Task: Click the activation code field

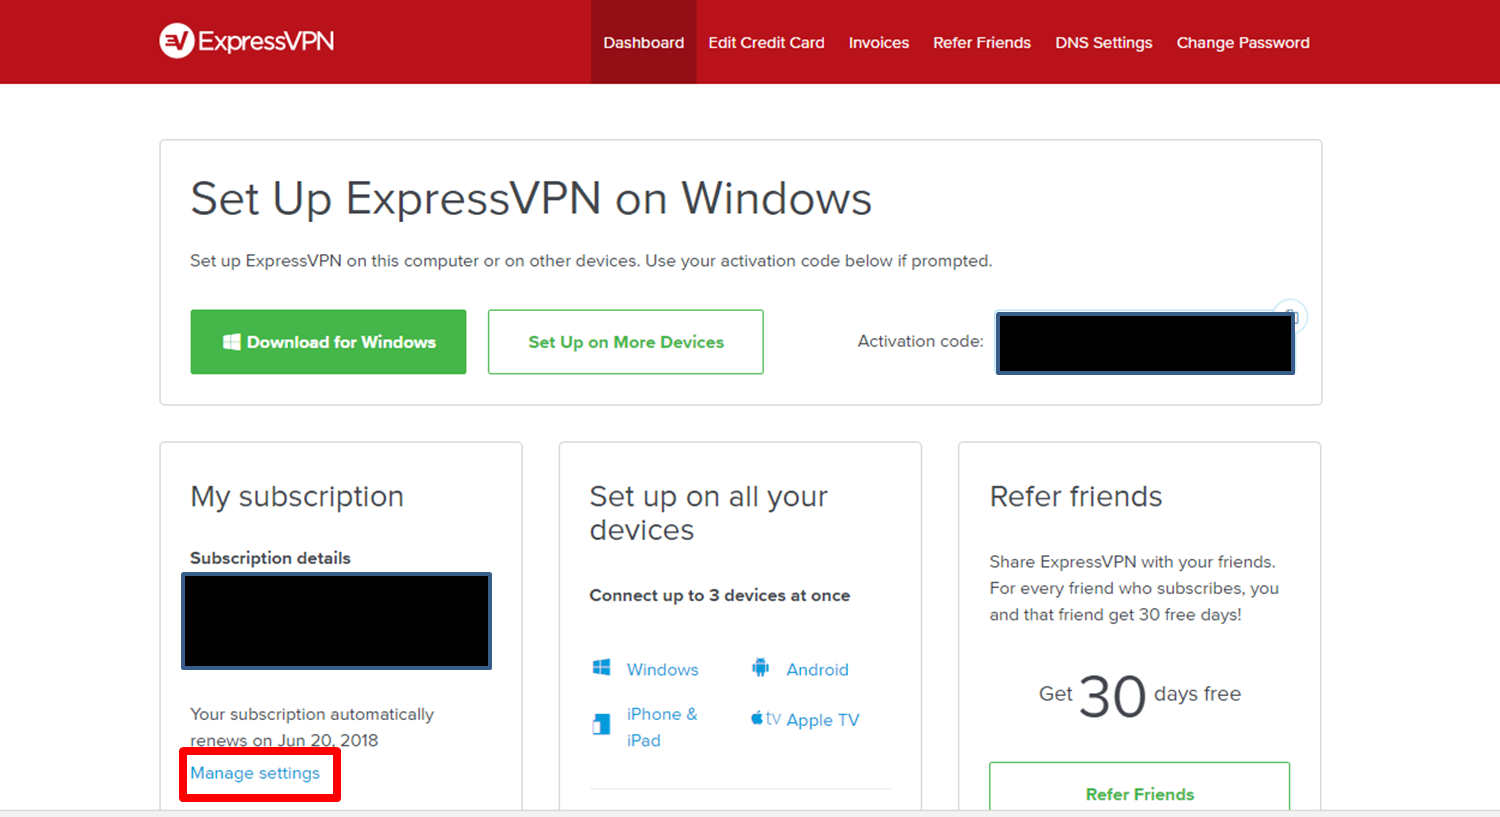Action: click(1145, 343)
